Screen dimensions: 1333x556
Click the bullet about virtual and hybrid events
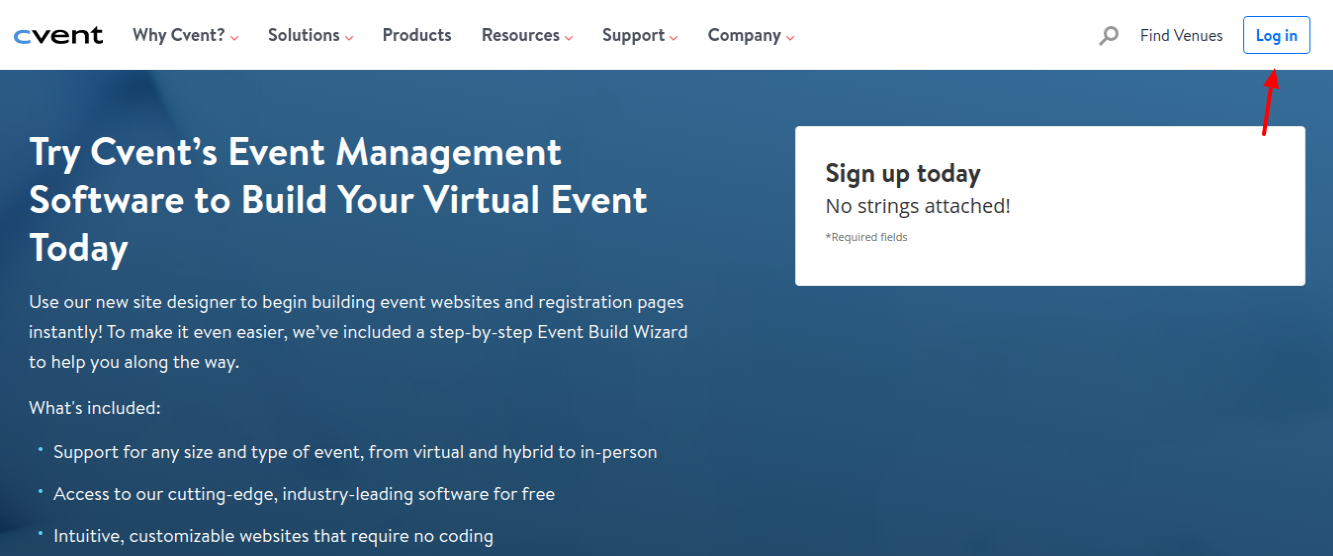(x=355, y=452)
